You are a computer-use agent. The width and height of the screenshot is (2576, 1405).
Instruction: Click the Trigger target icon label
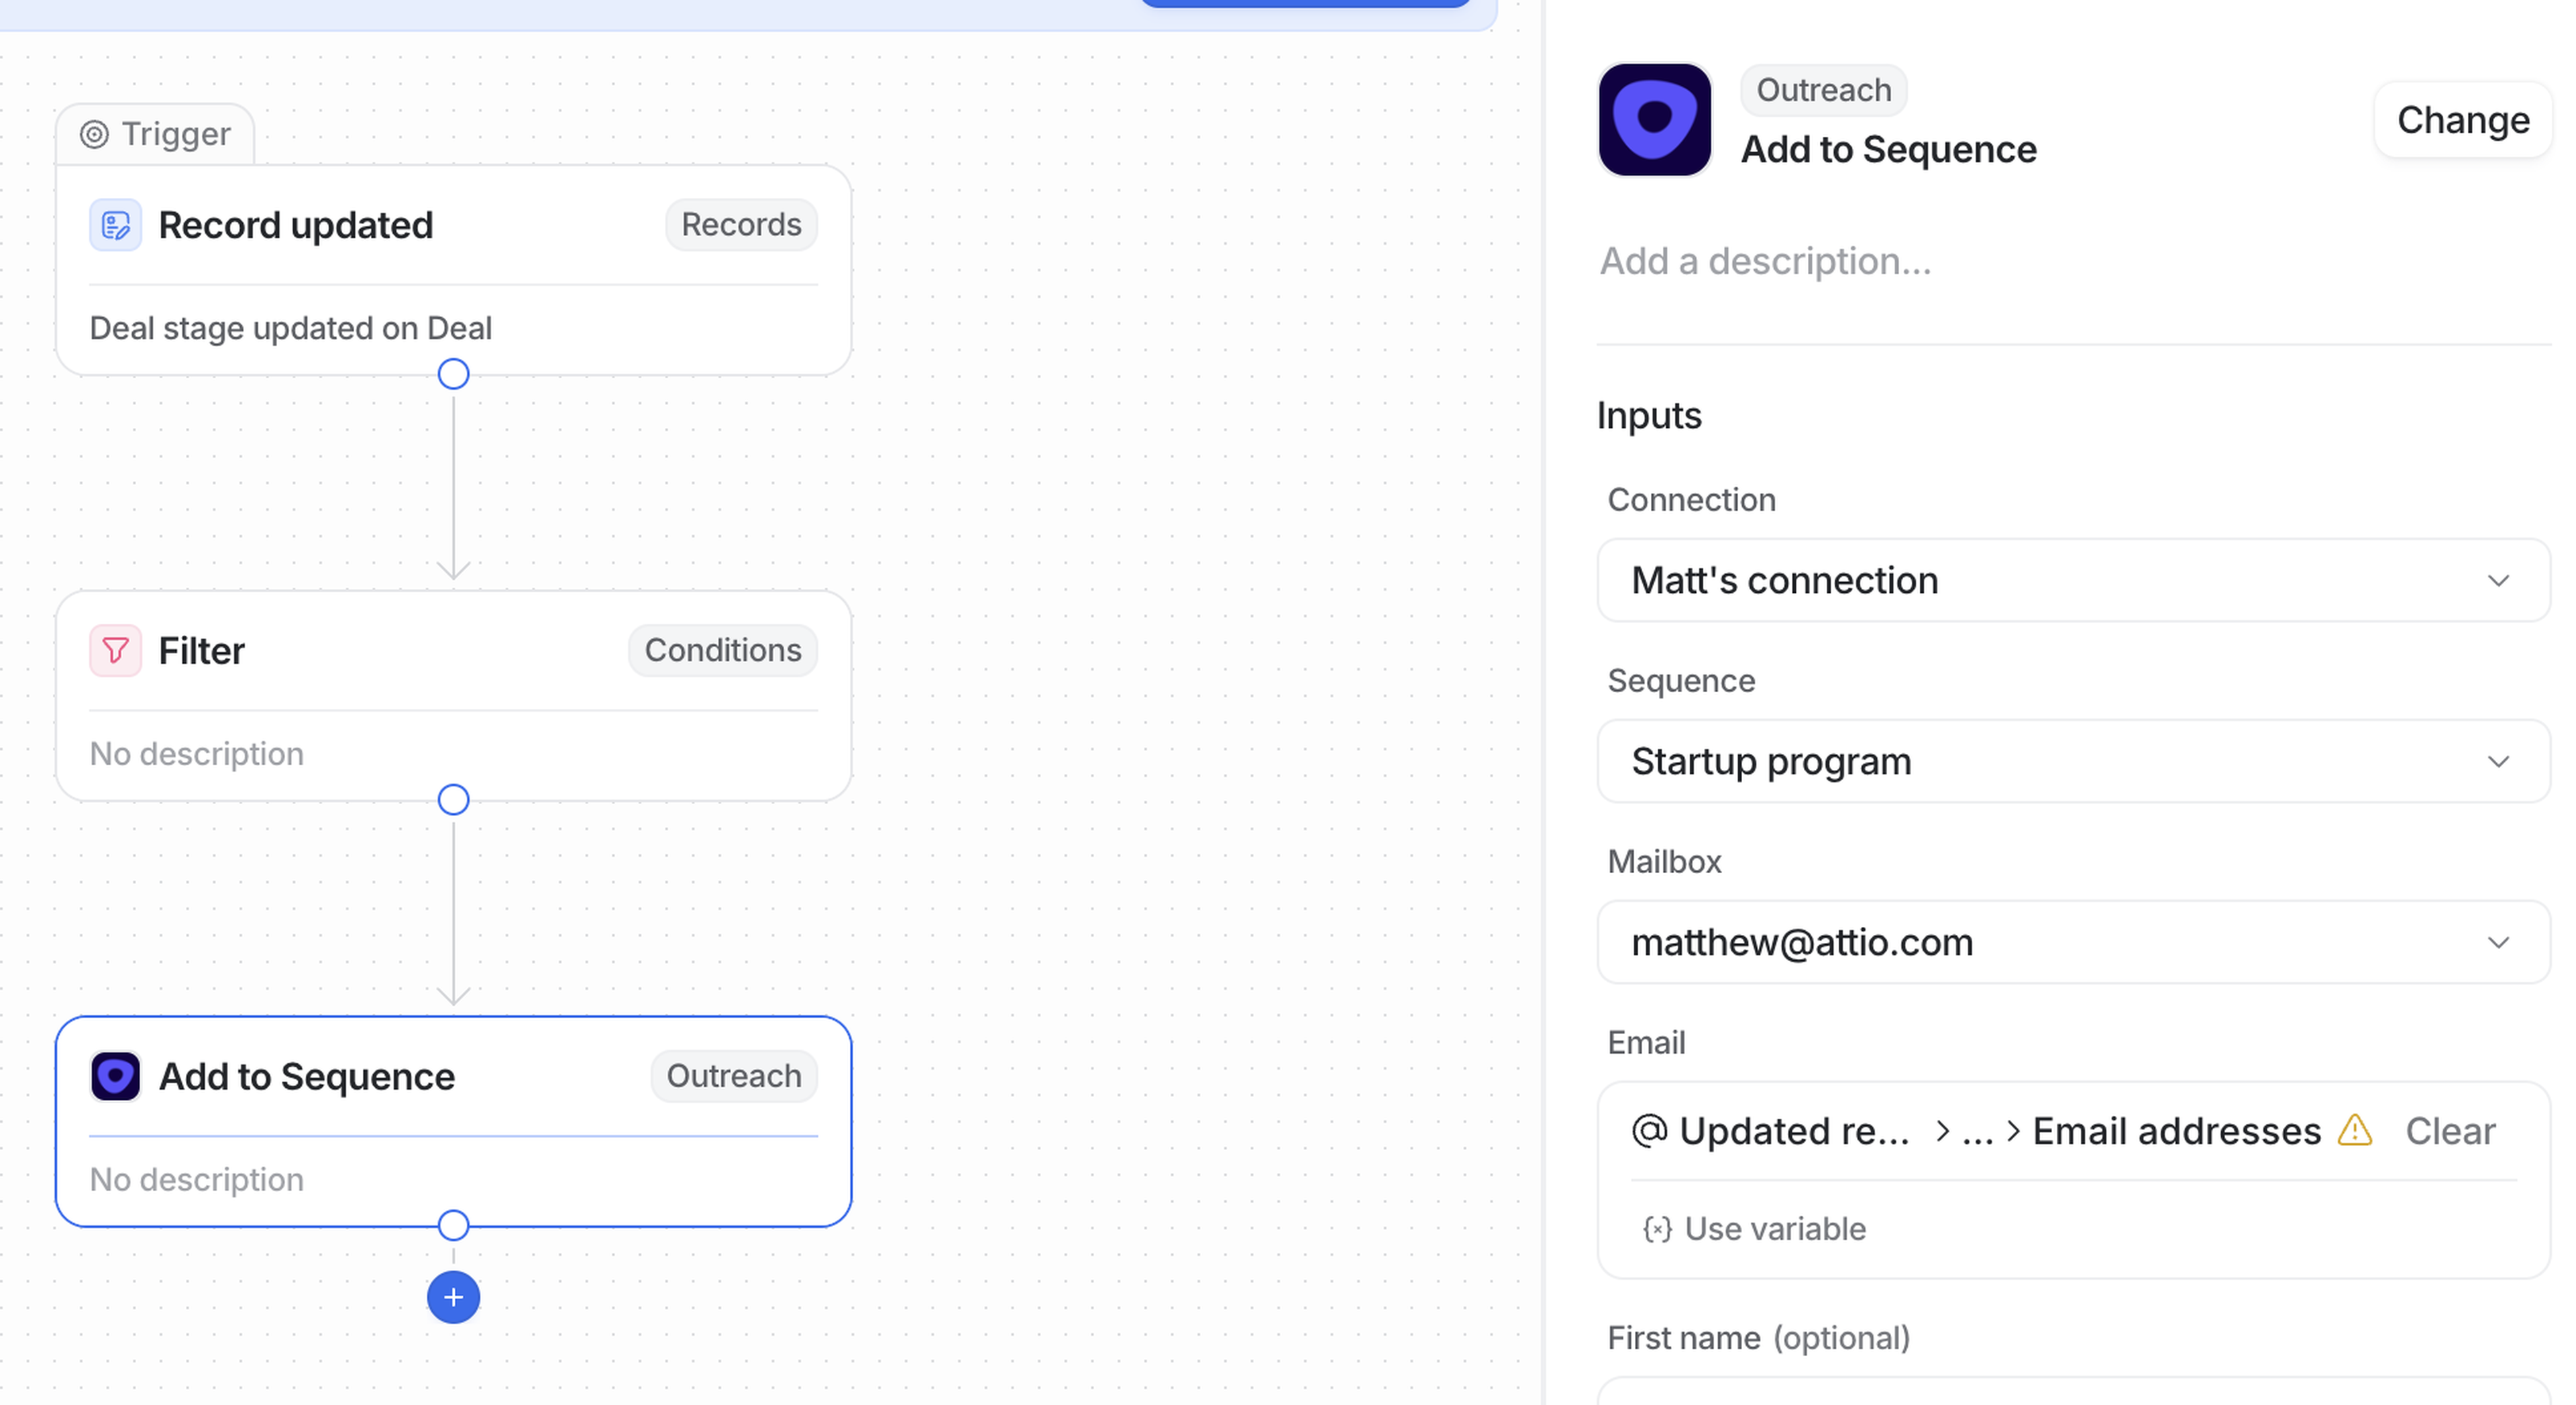94,134
